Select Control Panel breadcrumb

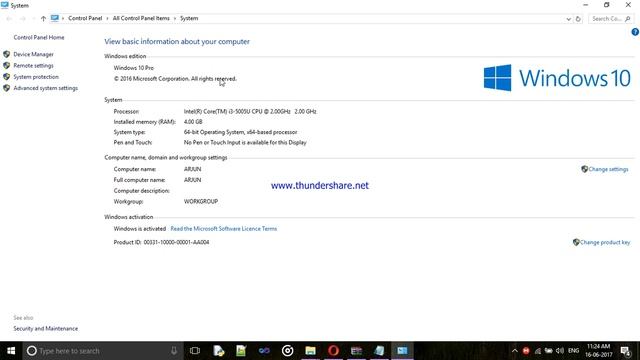(x=85, y=18)
